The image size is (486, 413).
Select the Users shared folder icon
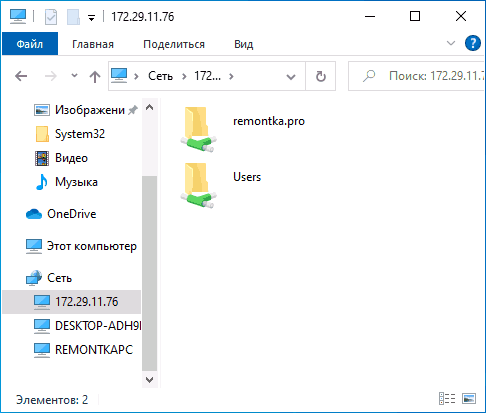198,185
